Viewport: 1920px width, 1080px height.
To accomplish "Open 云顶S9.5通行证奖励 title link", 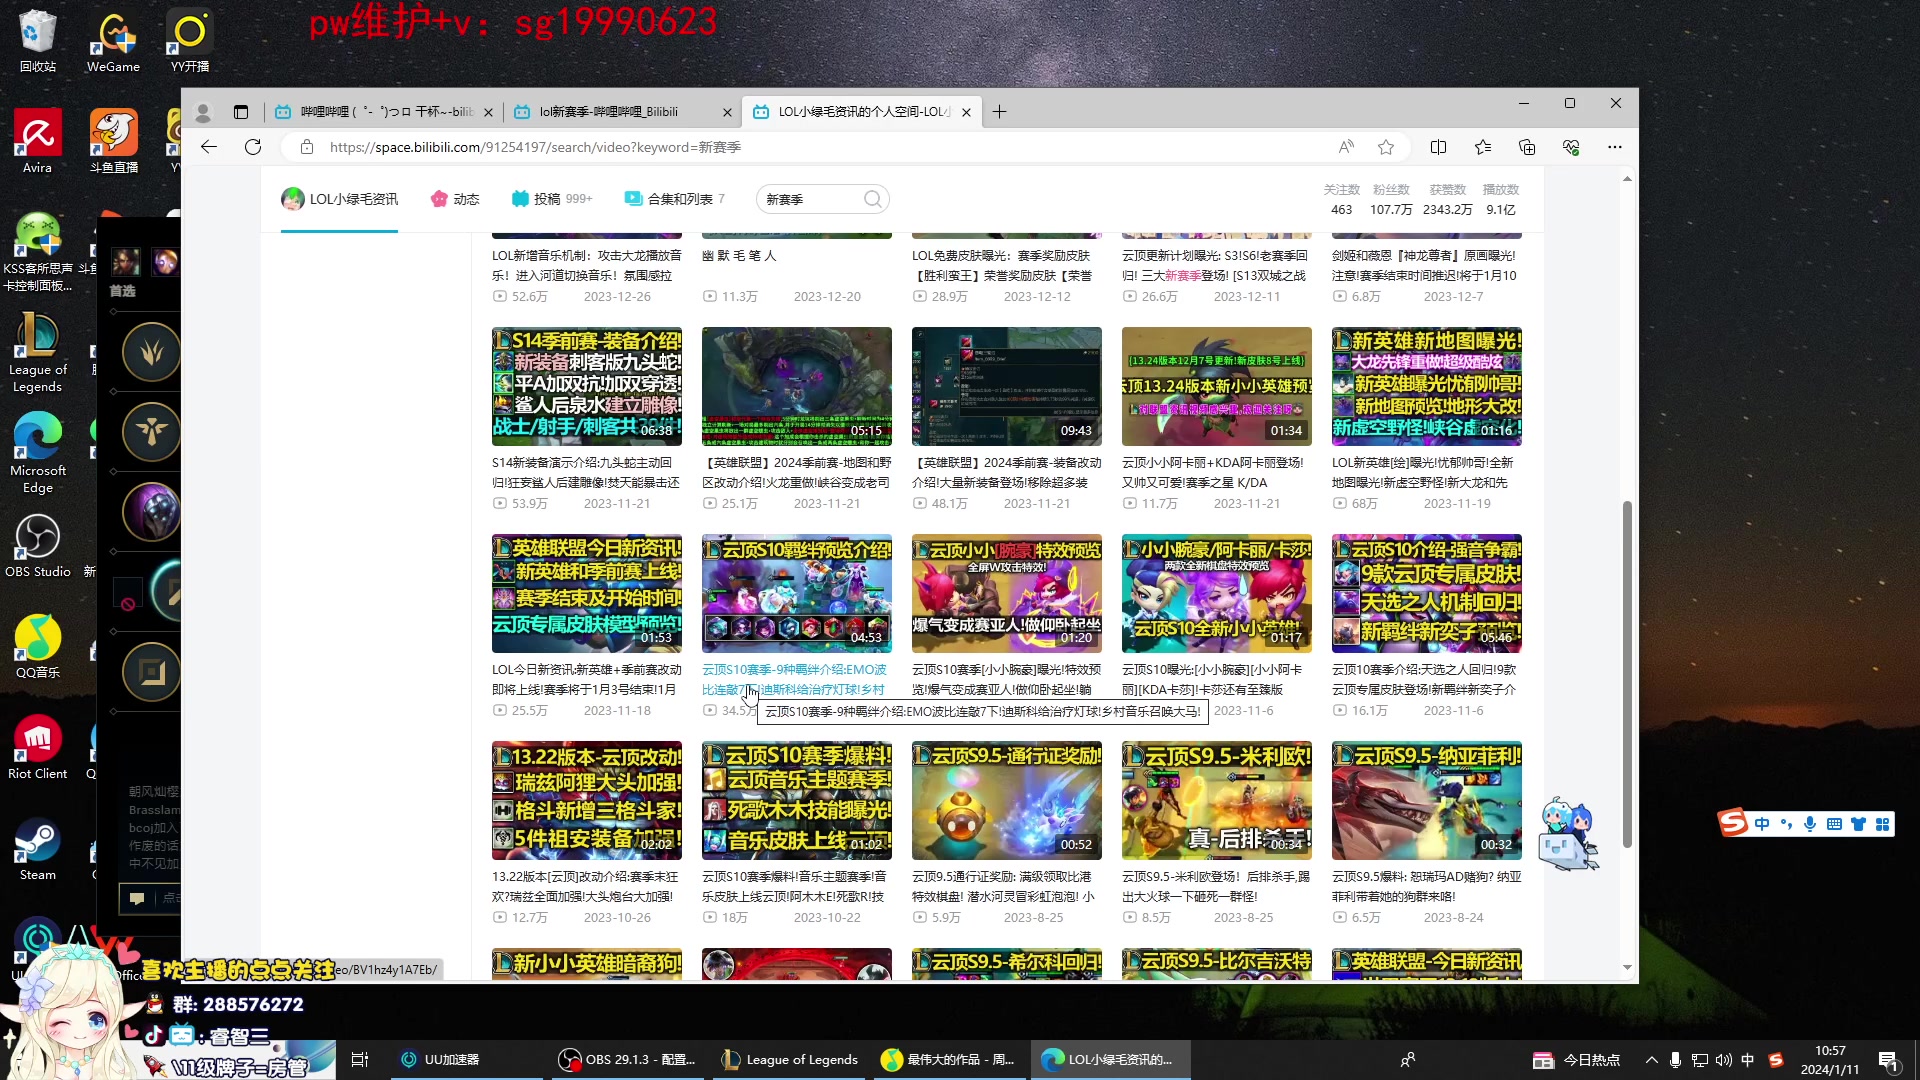I will (1003, 886).
